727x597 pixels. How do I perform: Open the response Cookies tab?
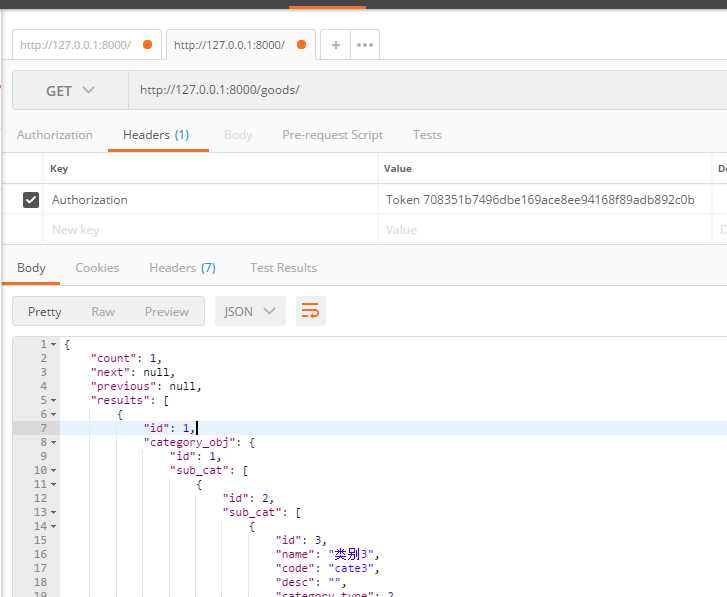coord(97,268)
